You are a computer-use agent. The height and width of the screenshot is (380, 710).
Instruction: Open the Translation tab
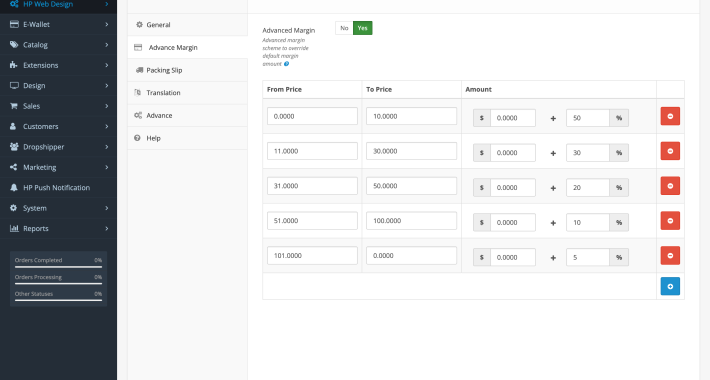pos(187,92)
